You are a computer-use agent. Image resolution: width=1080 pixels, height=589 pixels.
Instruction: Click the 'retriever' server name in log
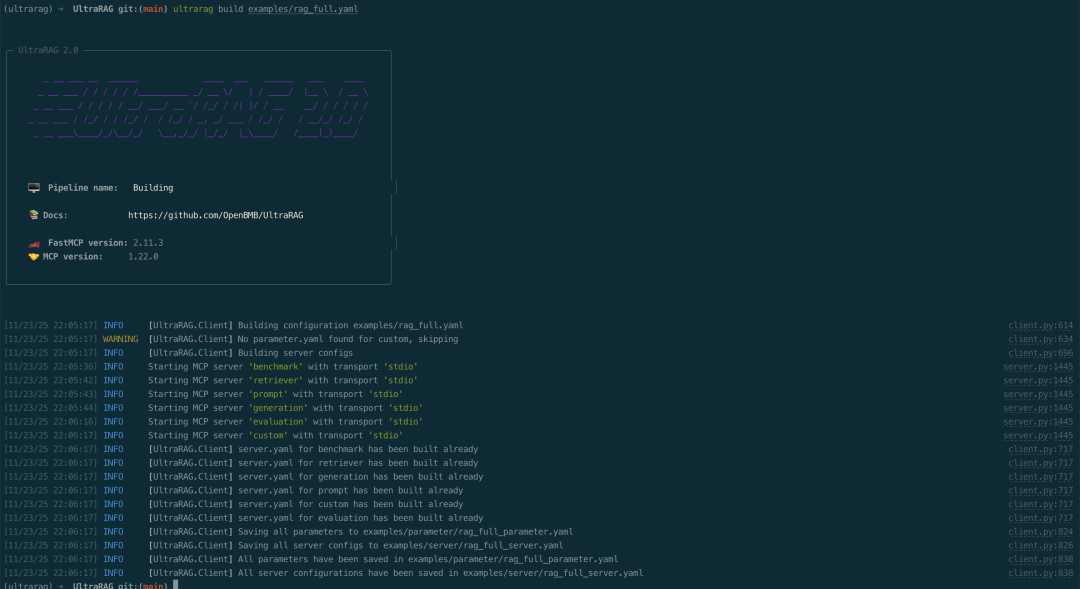[x=276, y=380]
